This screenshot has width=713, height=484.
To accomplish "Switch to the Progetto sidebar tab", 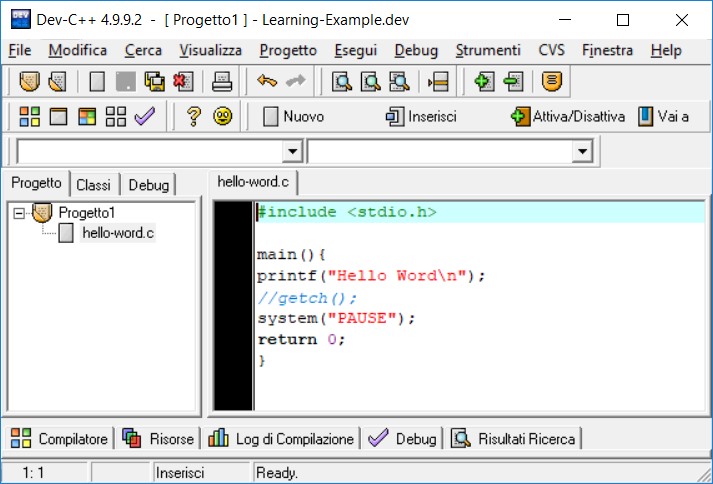I will (x=36, y=183).
